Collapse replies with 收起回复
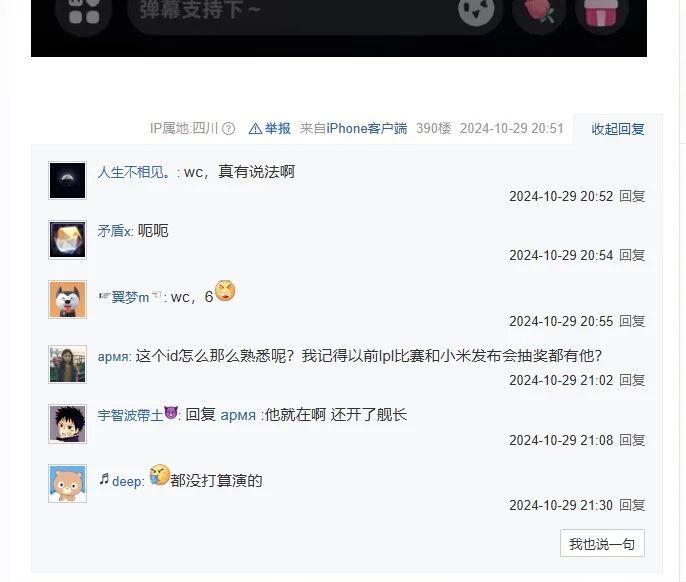This screenshot has height=582, width=686. pyautogui.click(x=617, y=129)
